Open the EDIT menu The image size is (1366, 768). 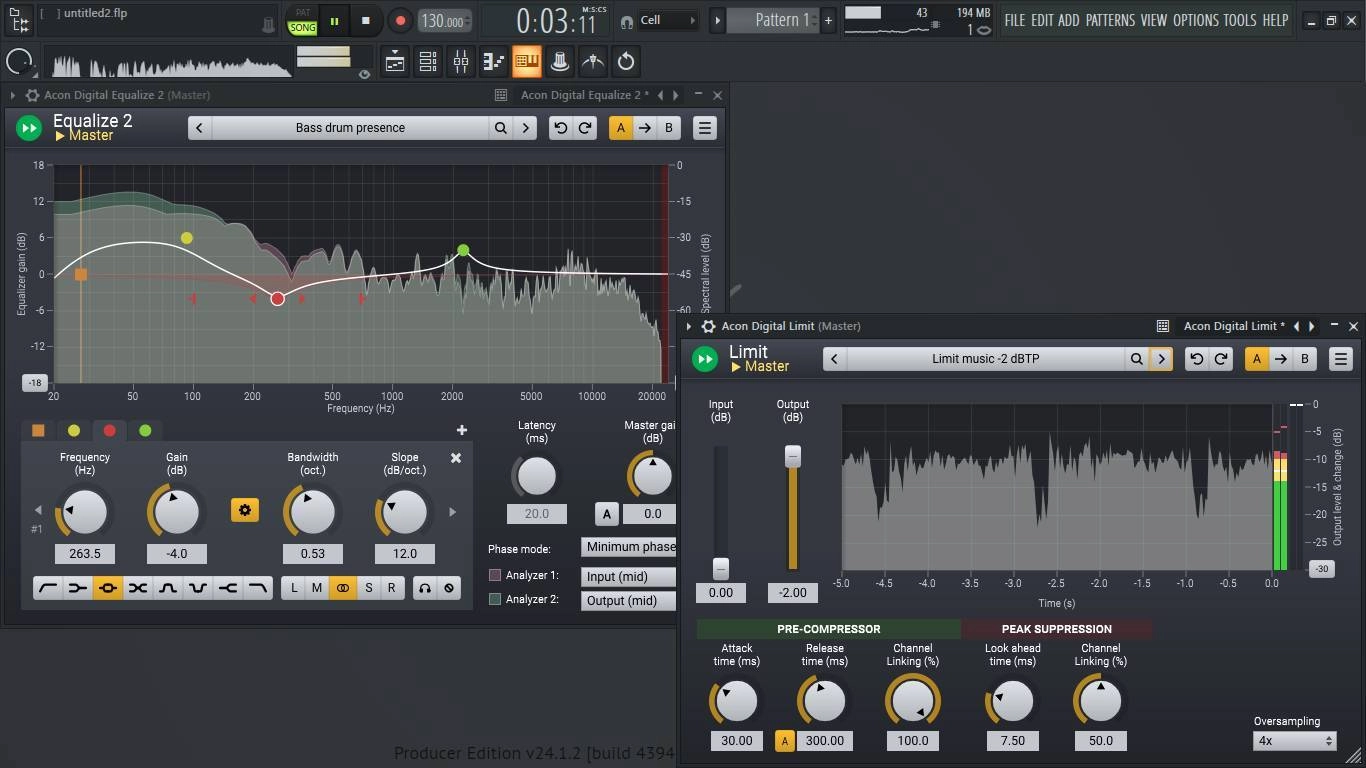(1042, 20)
